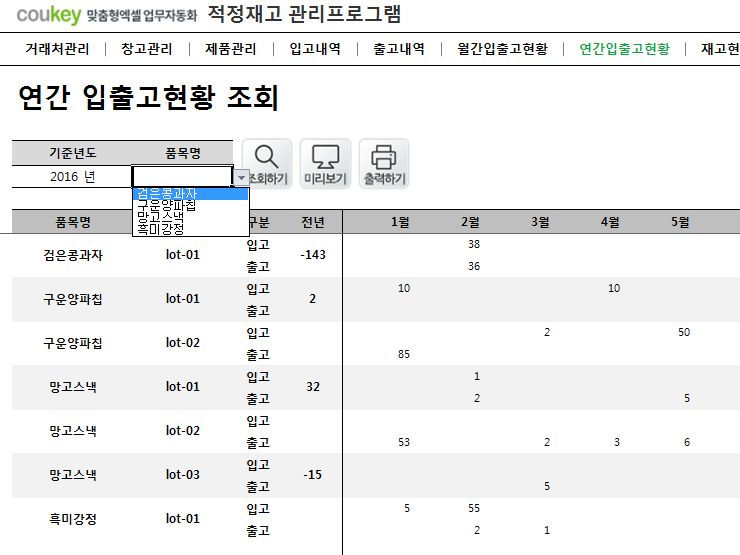Click the 전년 column header

pyautogui.click(x=313, y=222)
